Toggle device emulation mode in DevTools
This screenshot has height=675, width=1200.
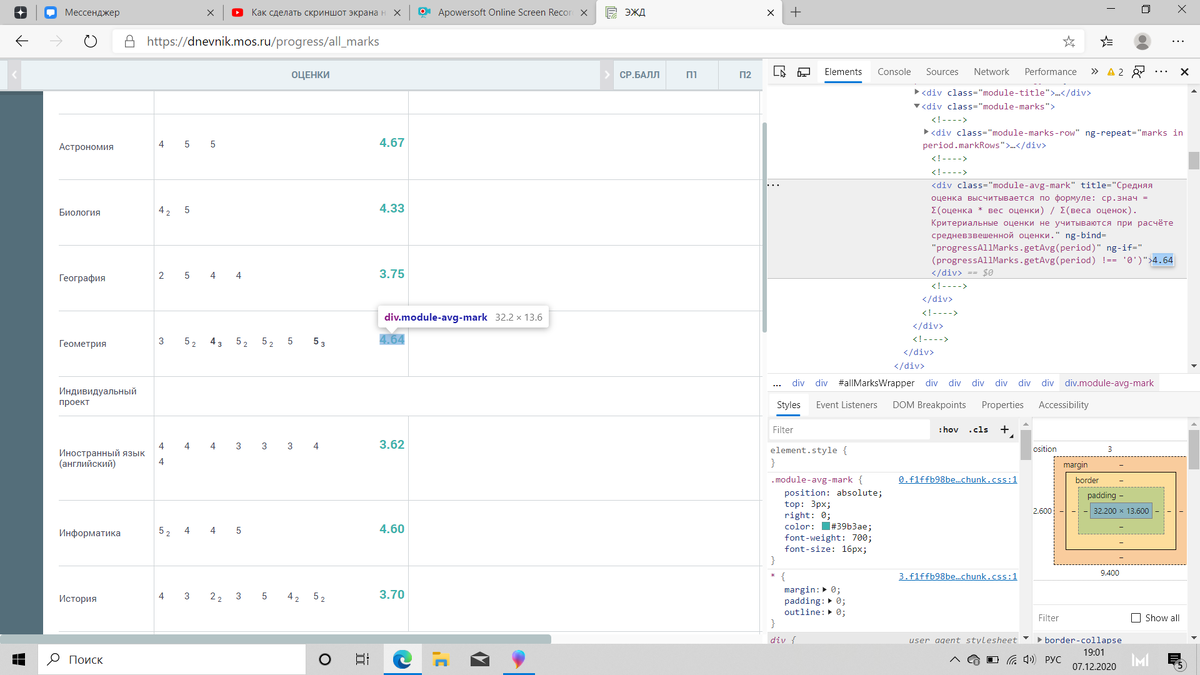point(803,72)
